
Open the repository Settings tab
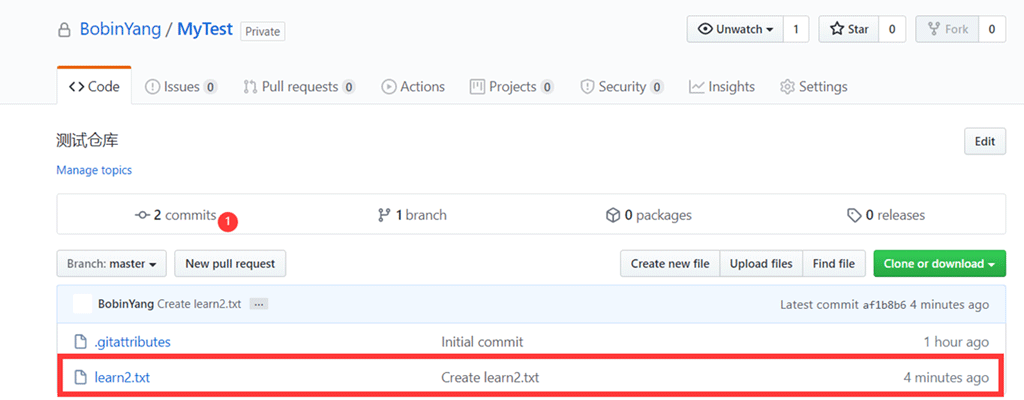coord(814,86)
